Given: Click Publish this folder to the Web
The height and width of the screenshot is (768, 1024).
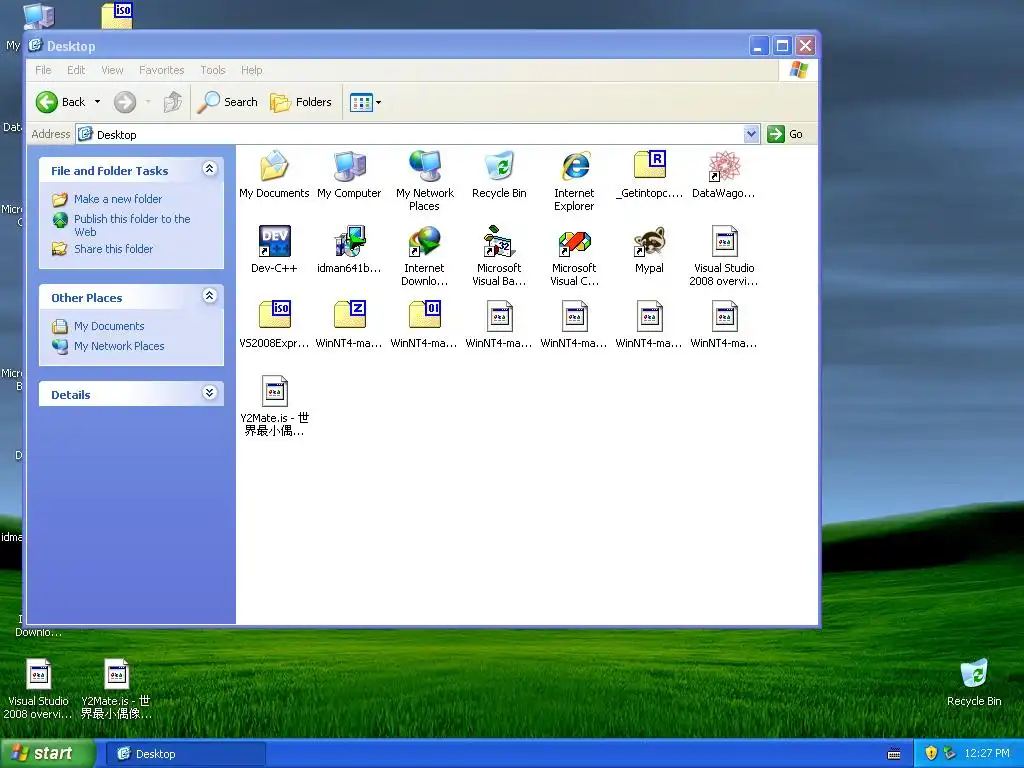Looking at the screenshot, I should (132, 225).
